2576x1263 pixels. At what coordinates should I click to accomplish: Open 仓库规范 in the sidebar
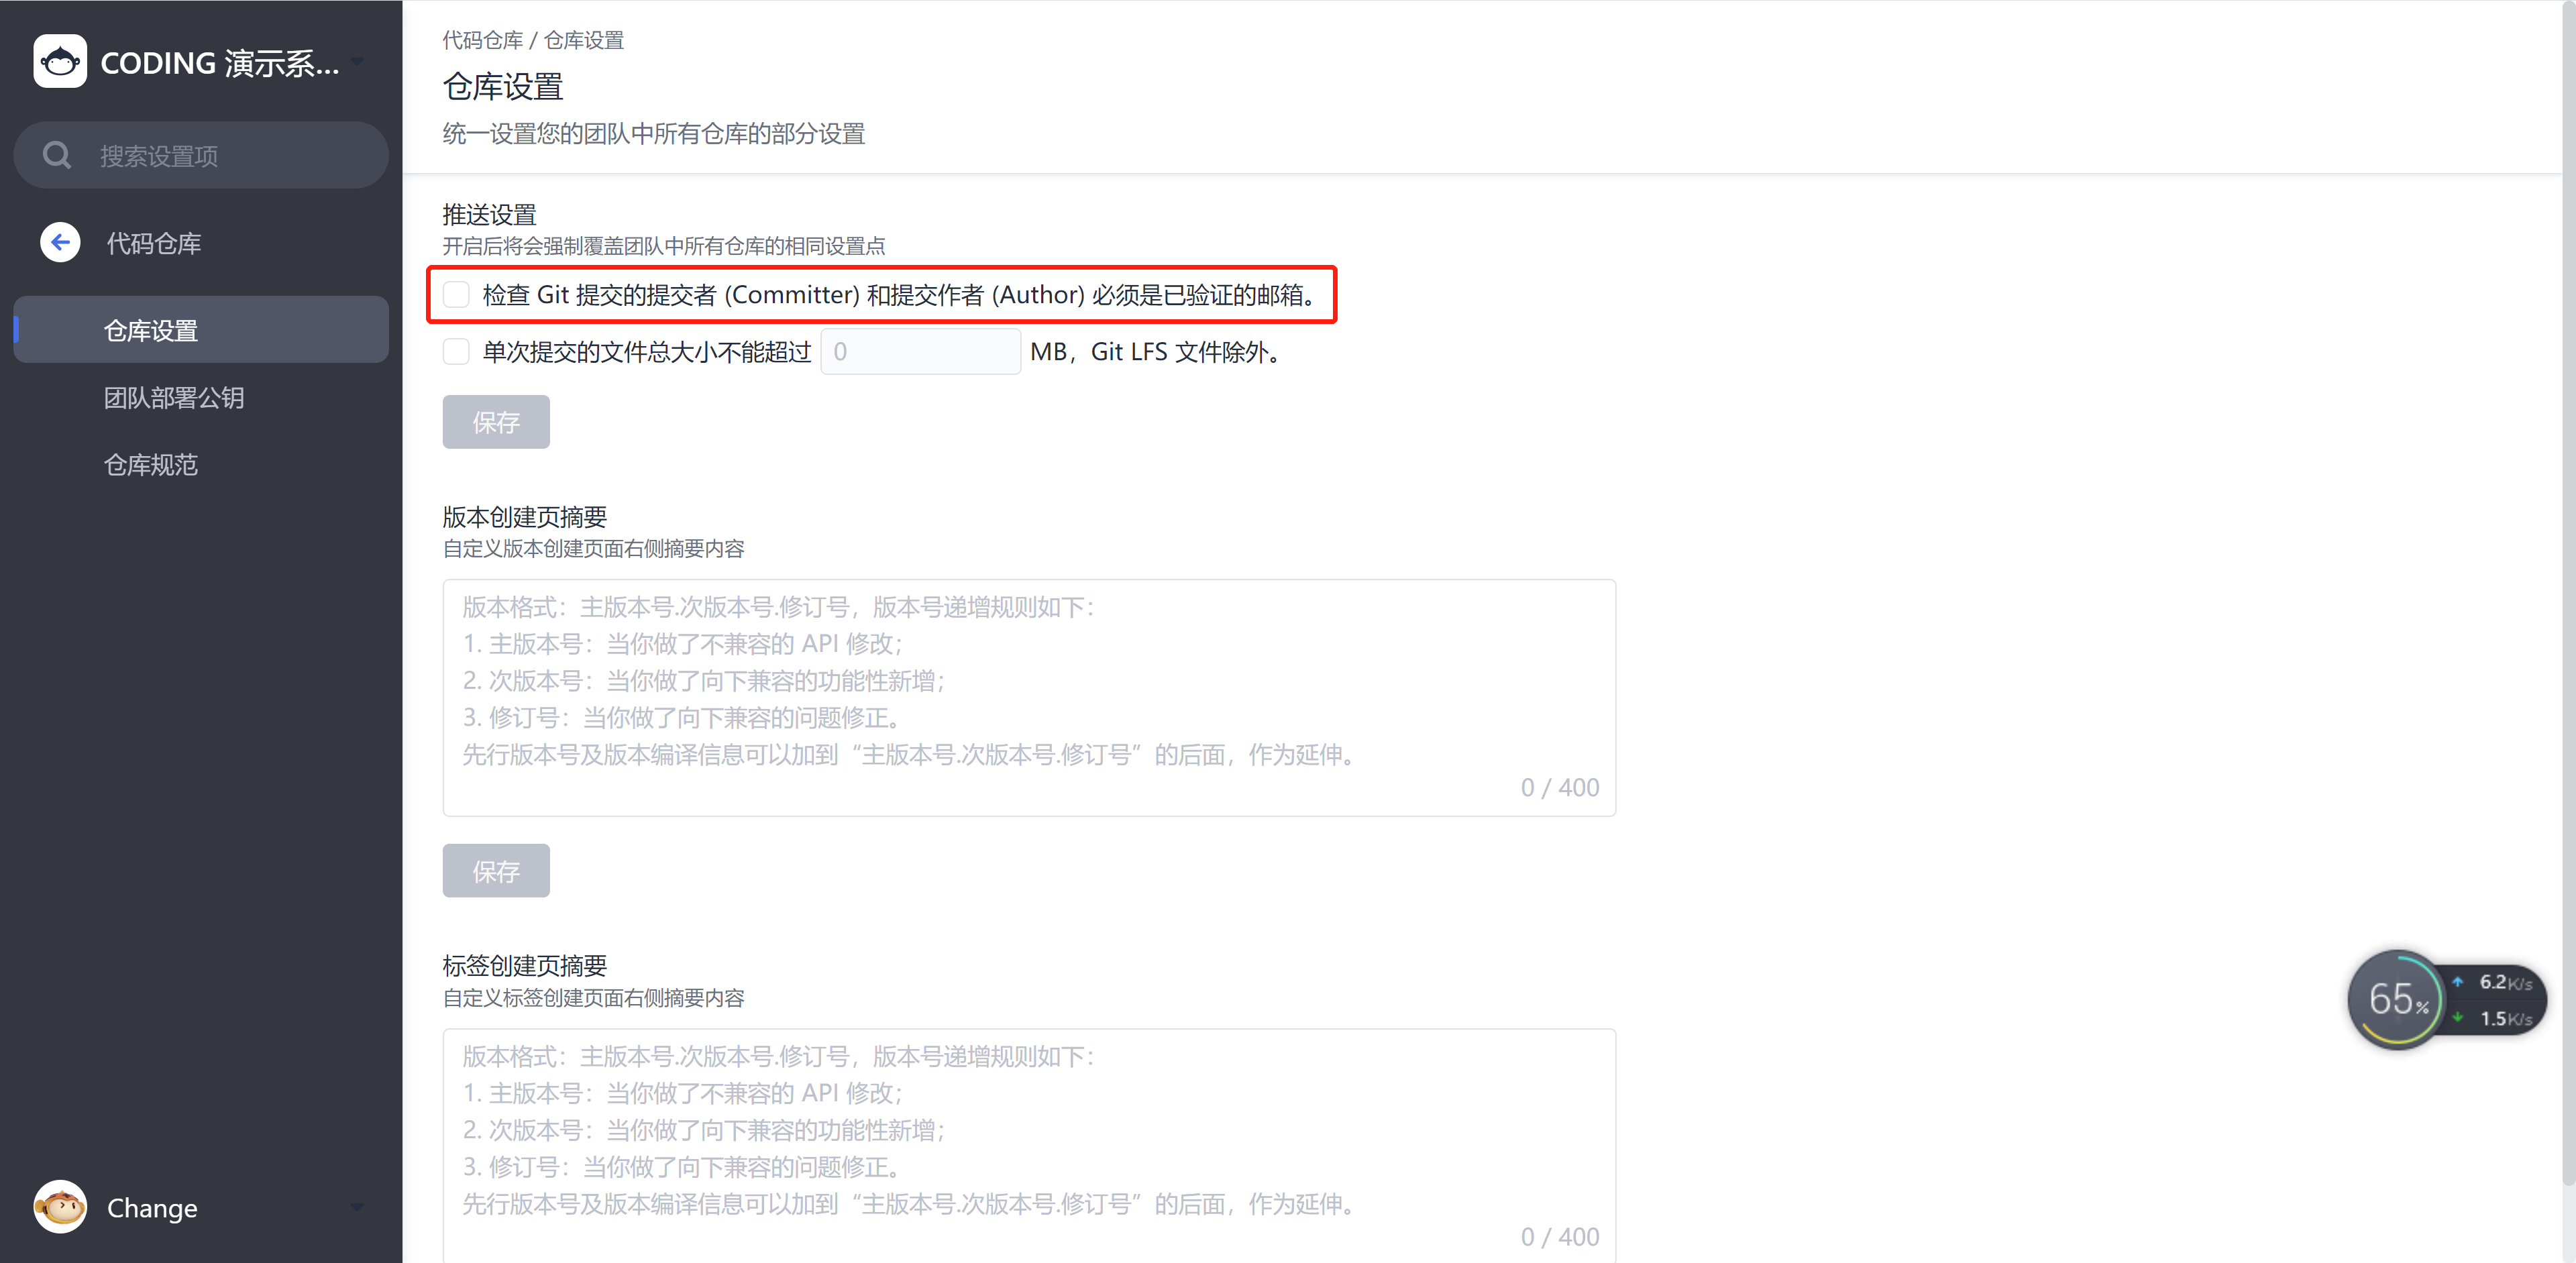pyautogui.click(x=151, y=465)
